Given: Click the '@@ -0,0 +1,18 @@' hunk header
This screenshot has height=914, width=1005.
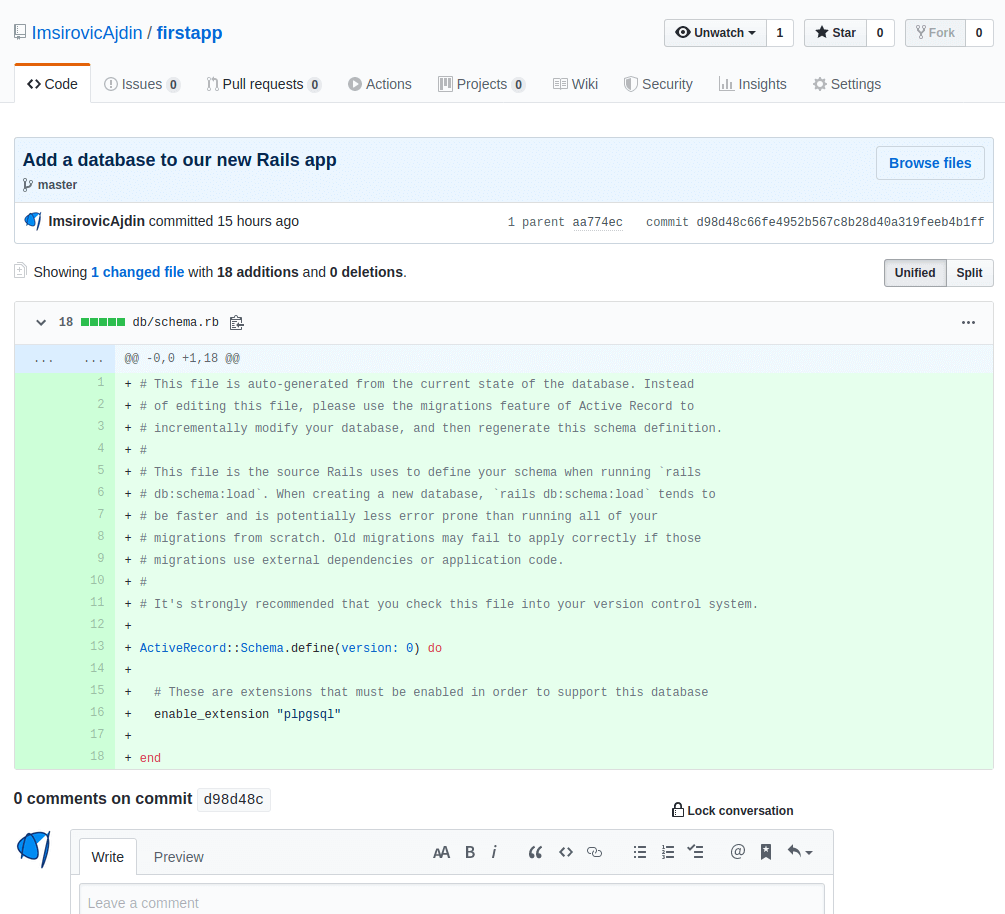Looking at the screenshot, I should (x=182, y=359).
